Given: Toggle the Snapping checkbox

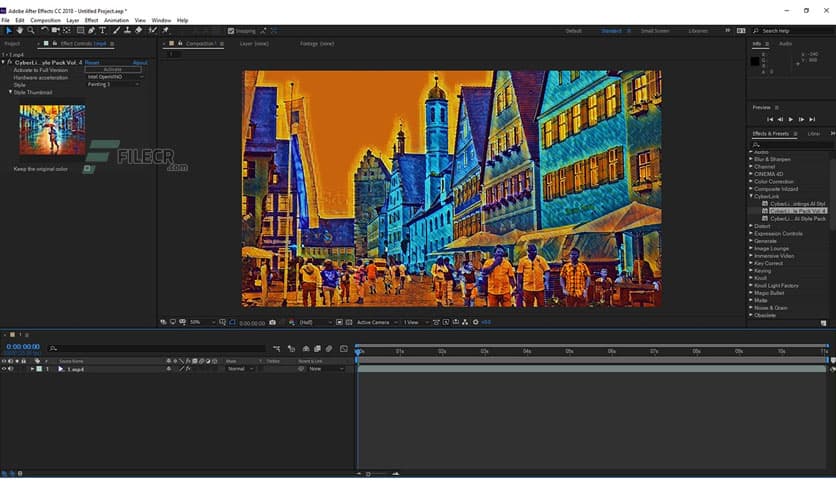Looking at the screenshot, I should 231,31.
